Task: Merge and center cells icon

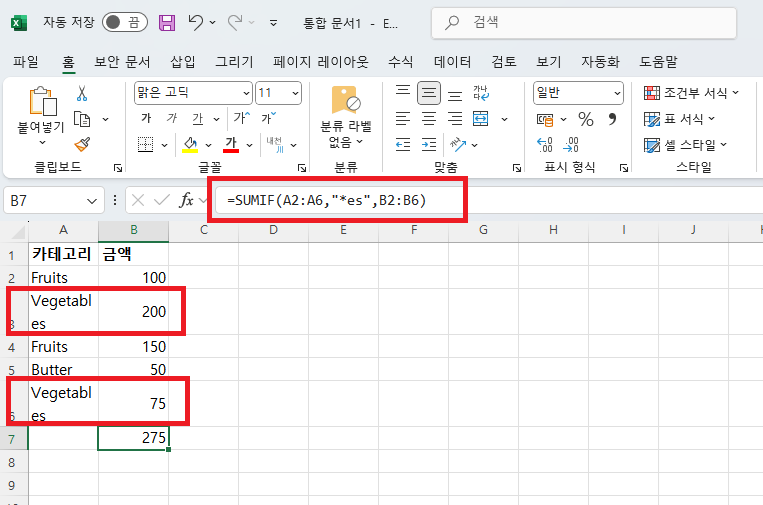Action: (481, 119)
